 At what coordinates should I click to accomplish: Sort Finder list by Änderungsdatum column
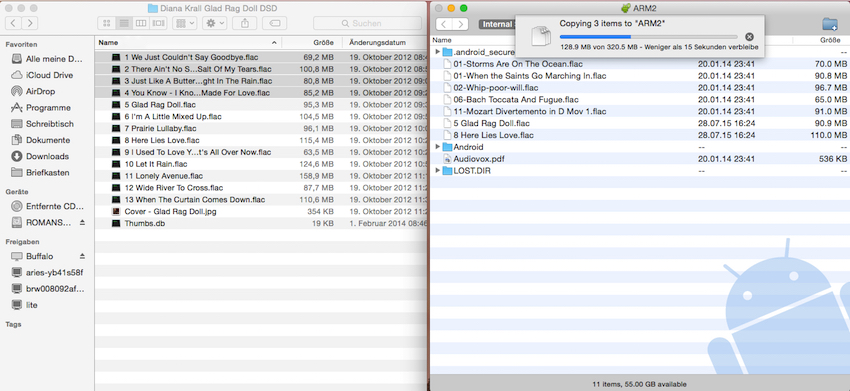click(x=385, y=42)
